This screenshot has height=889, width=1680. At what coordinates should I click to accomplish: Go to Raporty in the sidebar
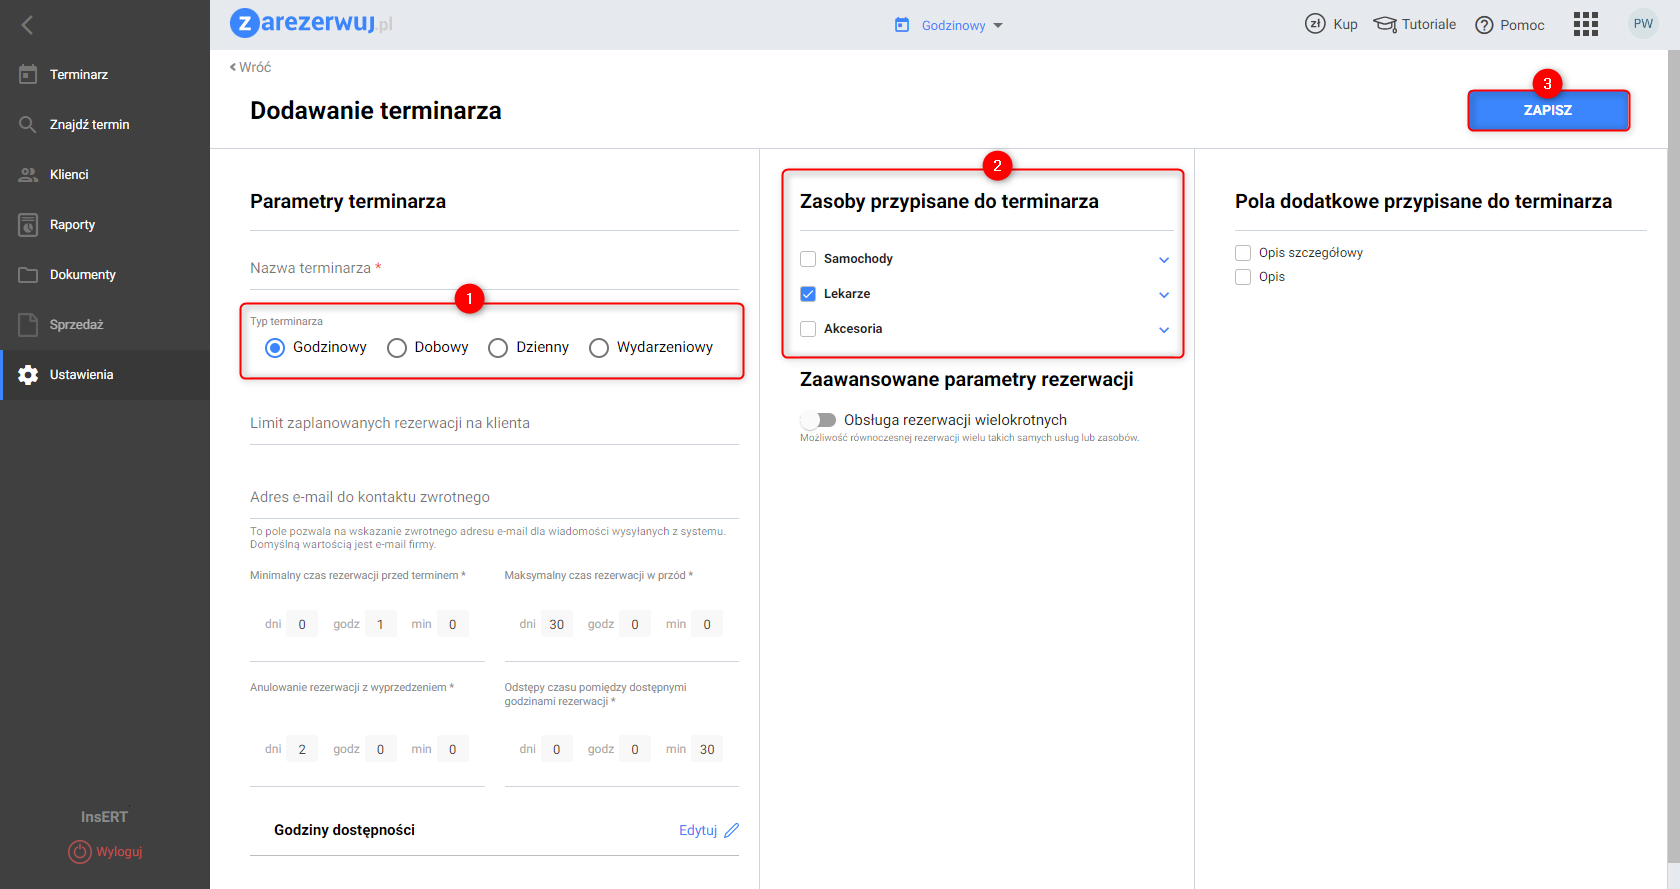point(72,224)
